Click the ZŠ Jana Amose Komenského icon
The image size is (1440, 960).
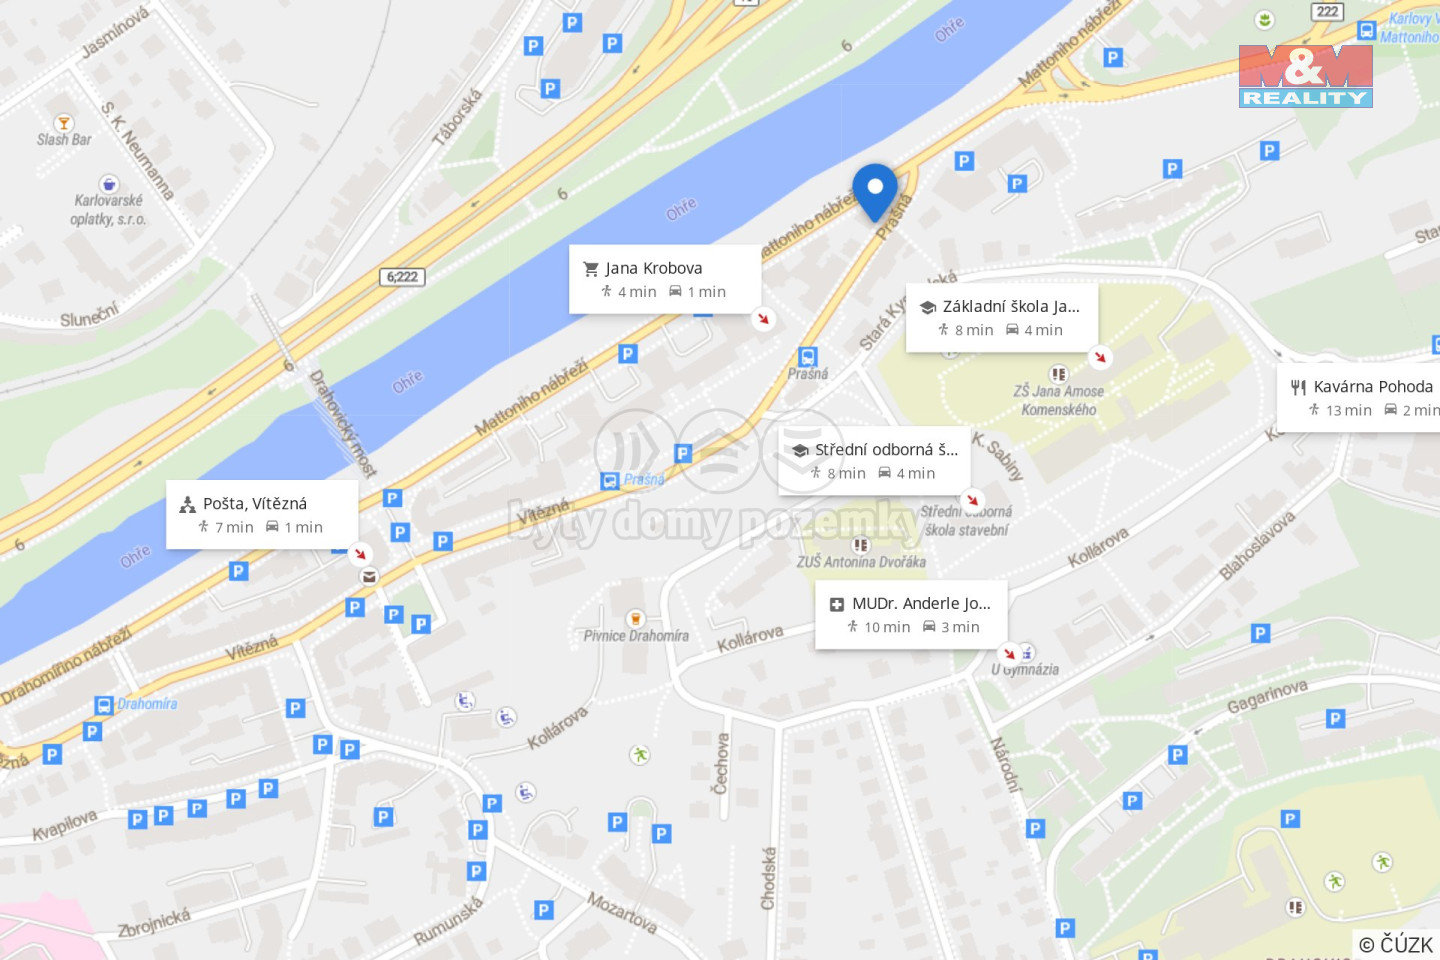pyautogui.click(x=1057, y=374)
